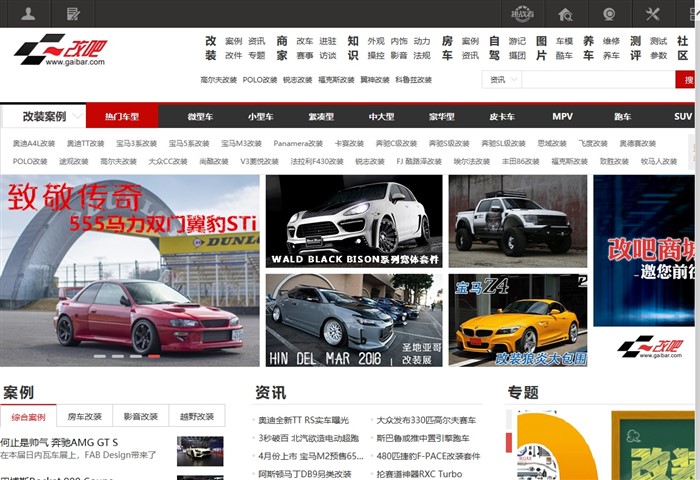This screenshot has width=700, height=480.
Task: Open the red Subaru STi carousel banner
Action: [x=129, y=271]
